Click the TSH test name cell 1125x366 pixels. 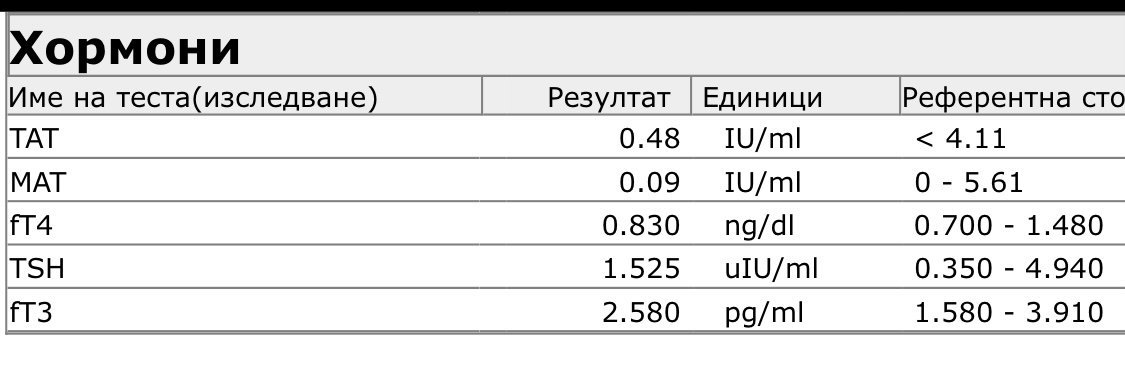click(244, 268)
